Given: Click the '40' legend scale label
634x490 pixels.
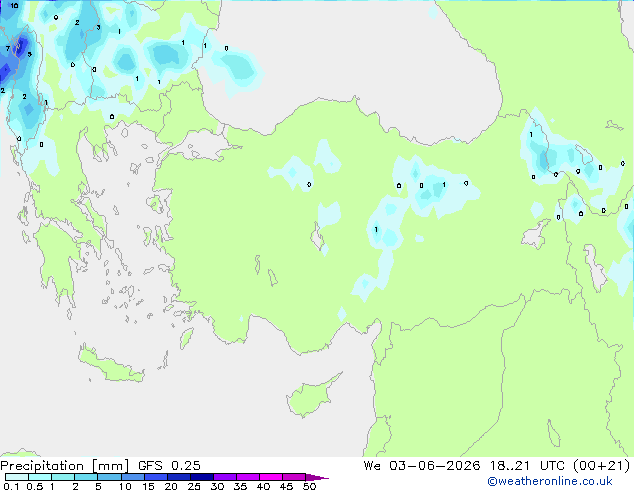Looking at the screenshot, I should (x=263, y=486).
